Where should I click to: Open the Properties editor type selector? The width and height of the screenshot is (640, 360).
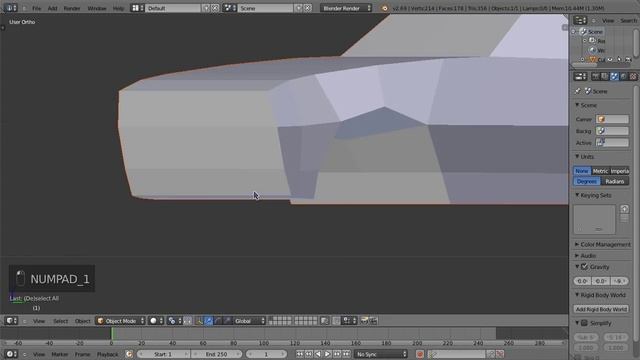click(580, 76)
